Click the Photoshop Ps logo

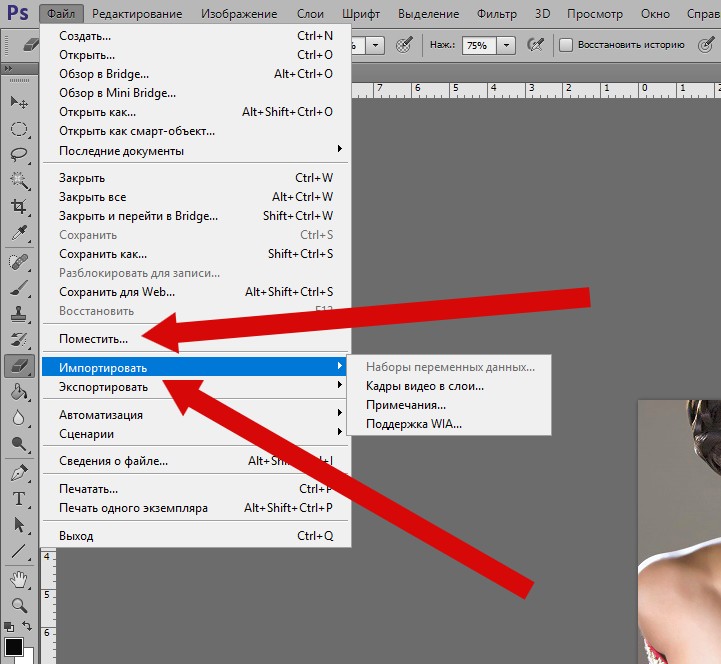coord(17,13)
